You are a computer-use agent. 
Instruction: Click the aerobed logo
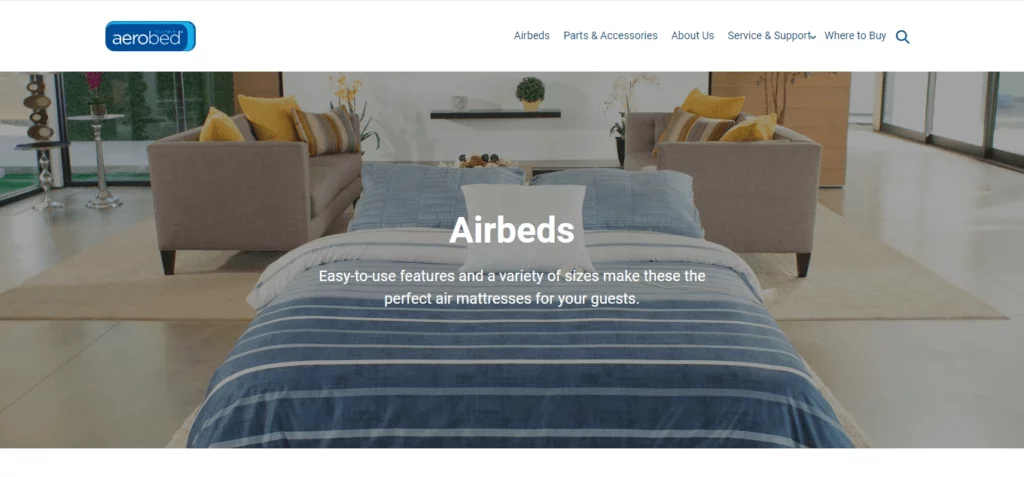[150, 36]
